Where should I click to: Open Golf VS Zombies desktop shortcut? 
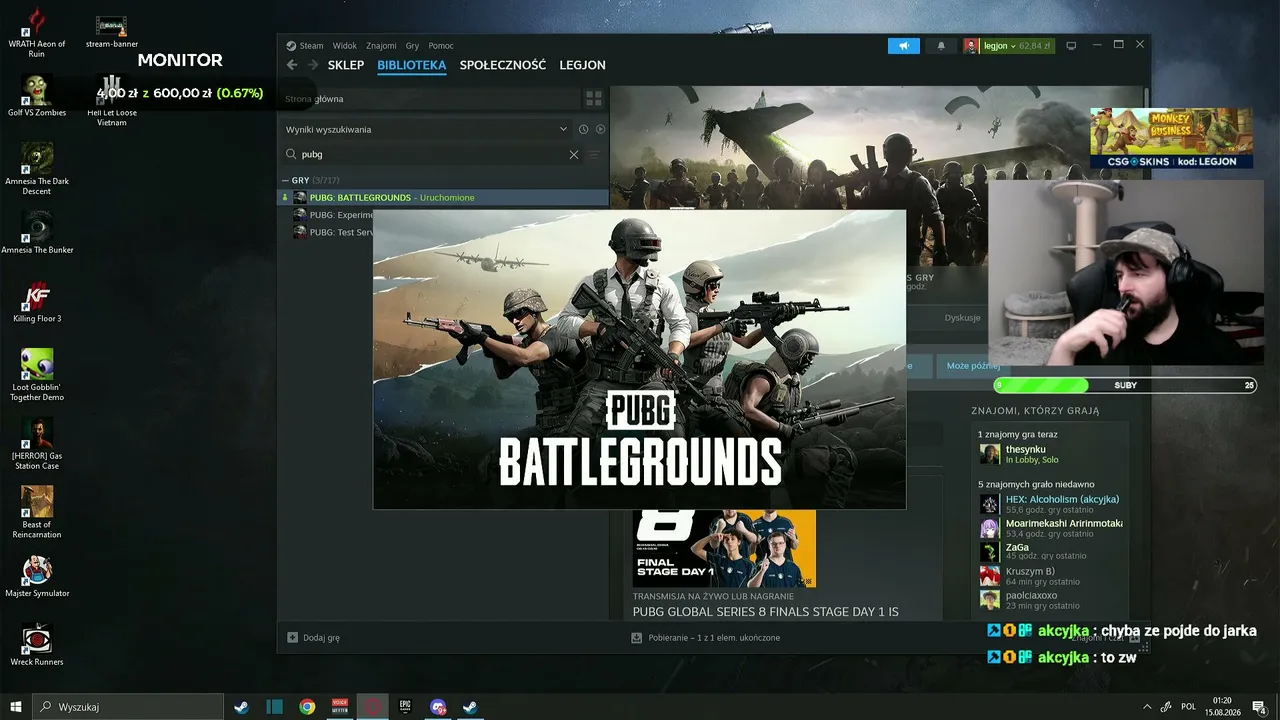tap(37, 96)
